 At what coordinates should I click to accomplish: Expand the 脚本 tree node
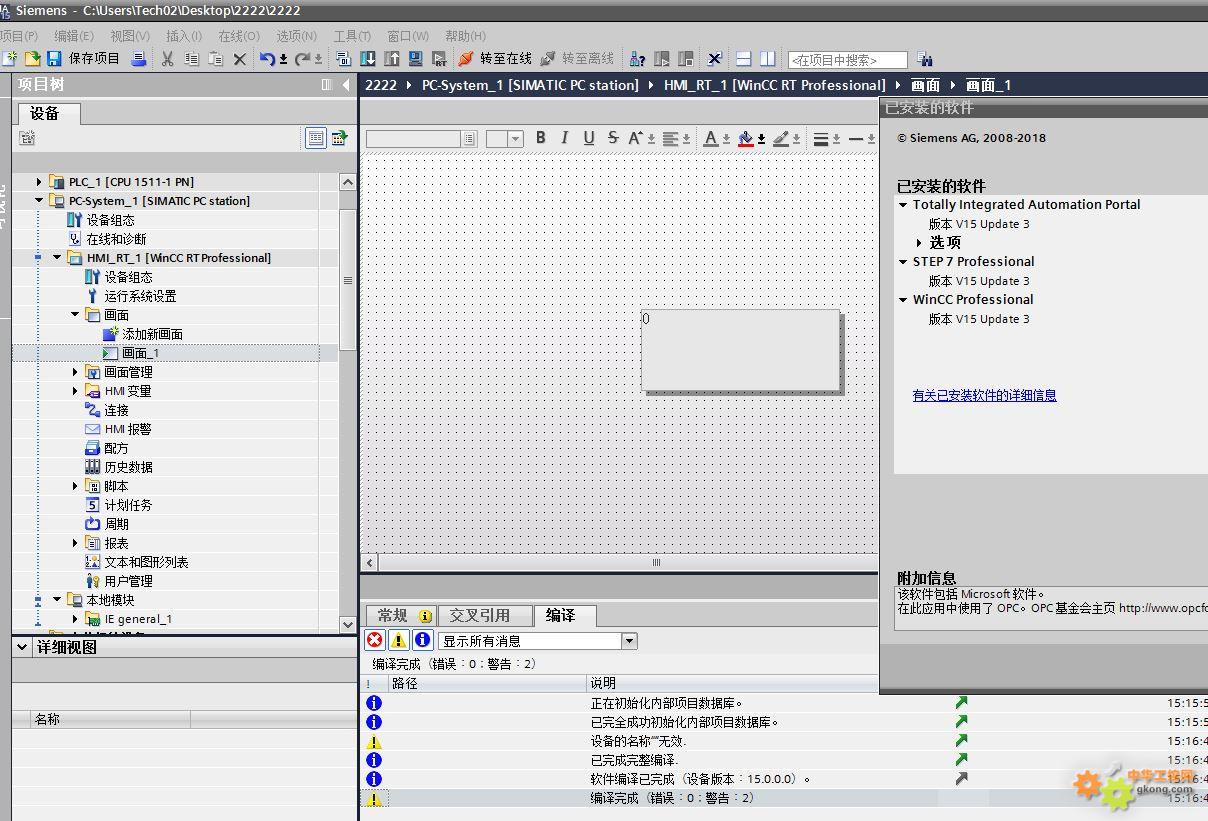[75, 486]
